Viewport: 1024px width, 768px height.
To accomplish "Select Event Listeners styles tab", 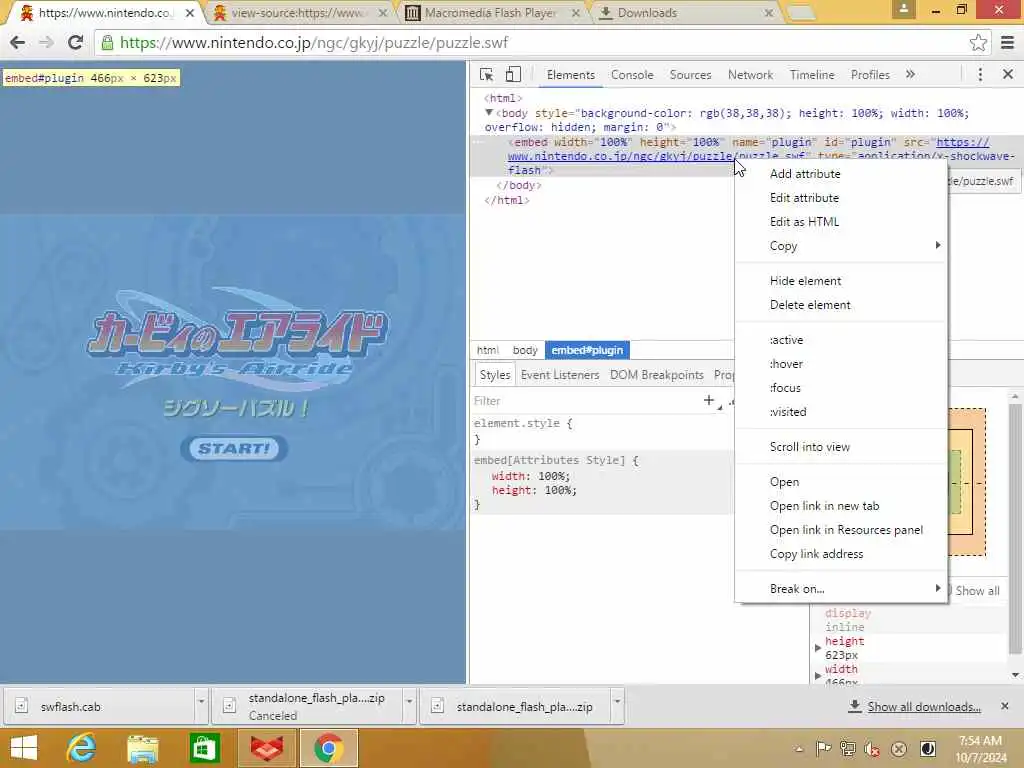I will point(560,375).
